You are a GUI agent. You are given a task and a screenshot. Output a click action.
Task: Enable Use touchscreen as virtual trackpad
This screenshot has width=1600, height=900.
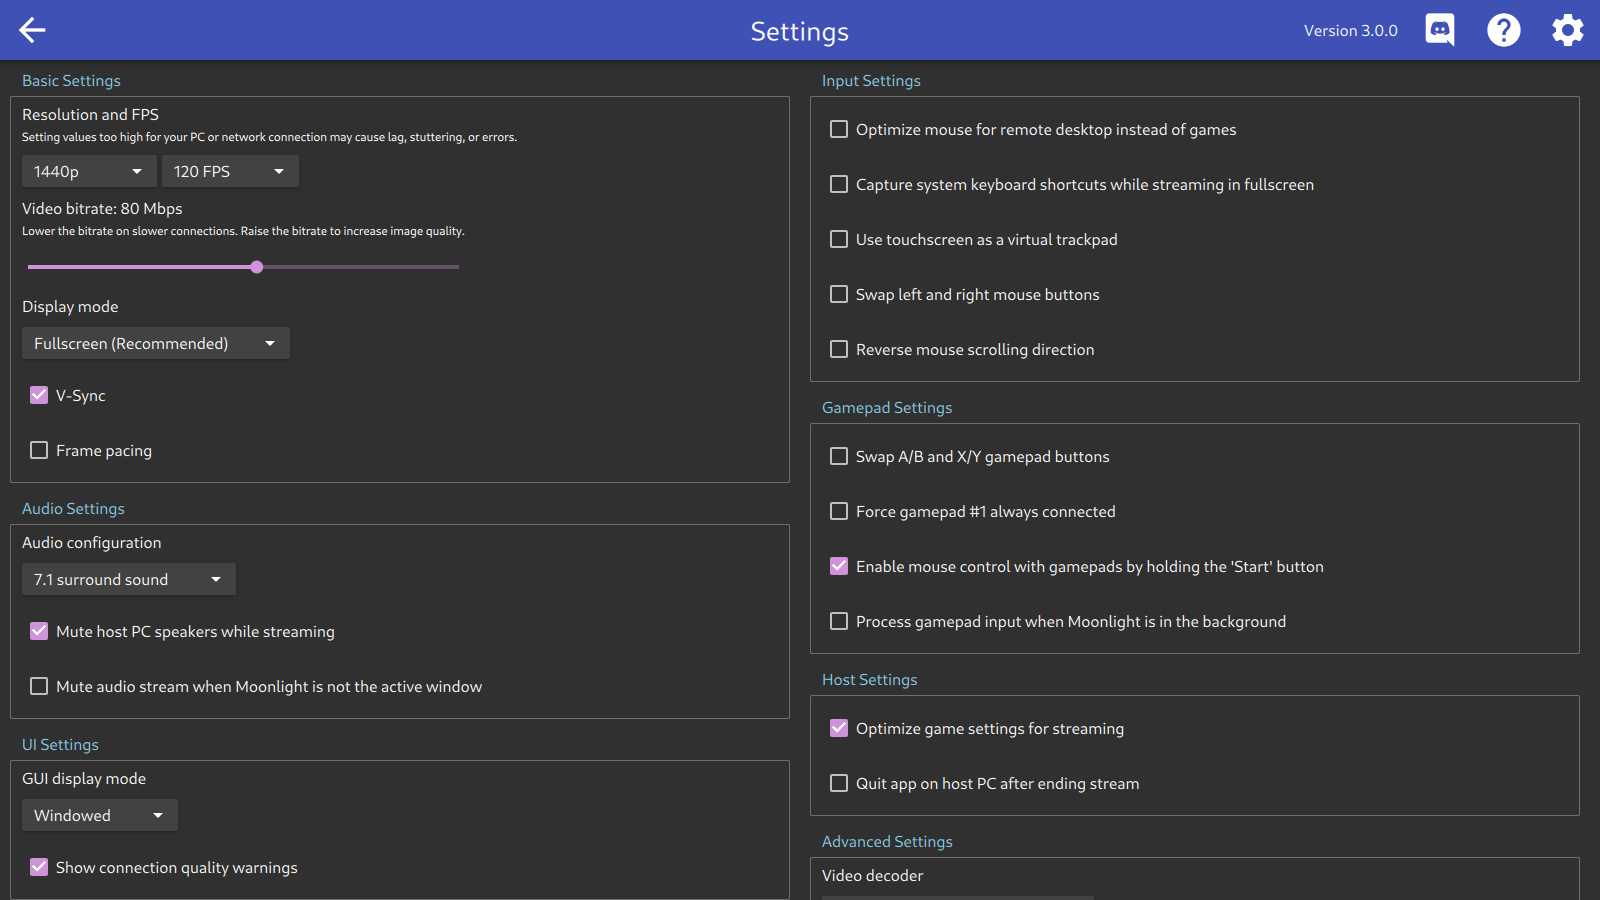tap(839, 239)
